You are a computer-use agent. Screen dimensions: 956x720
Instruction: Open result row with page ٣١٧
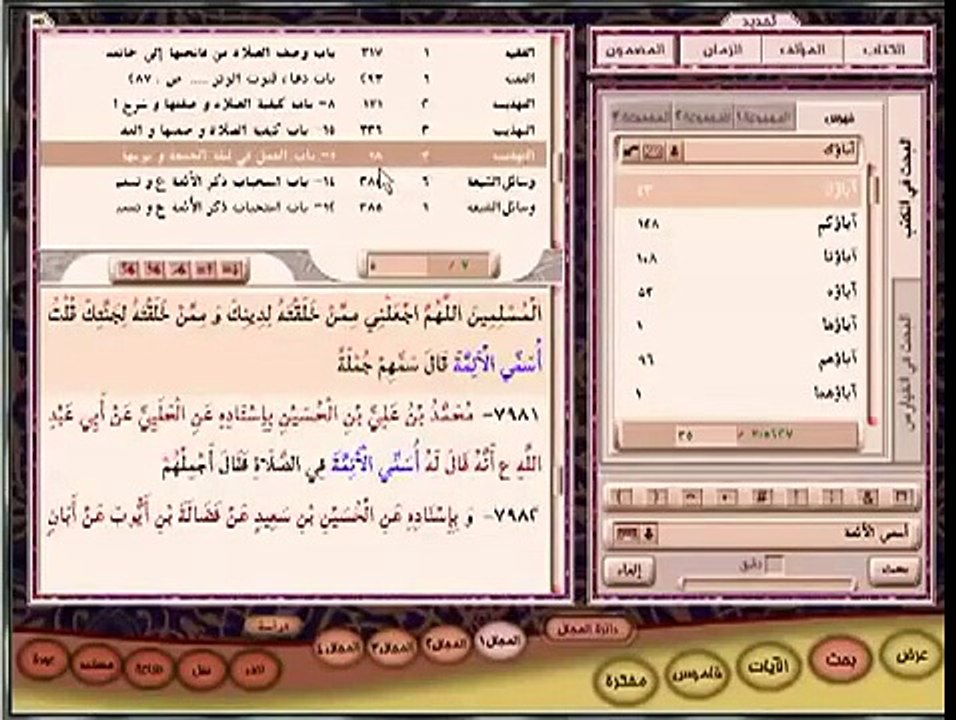tap(295, 53)
